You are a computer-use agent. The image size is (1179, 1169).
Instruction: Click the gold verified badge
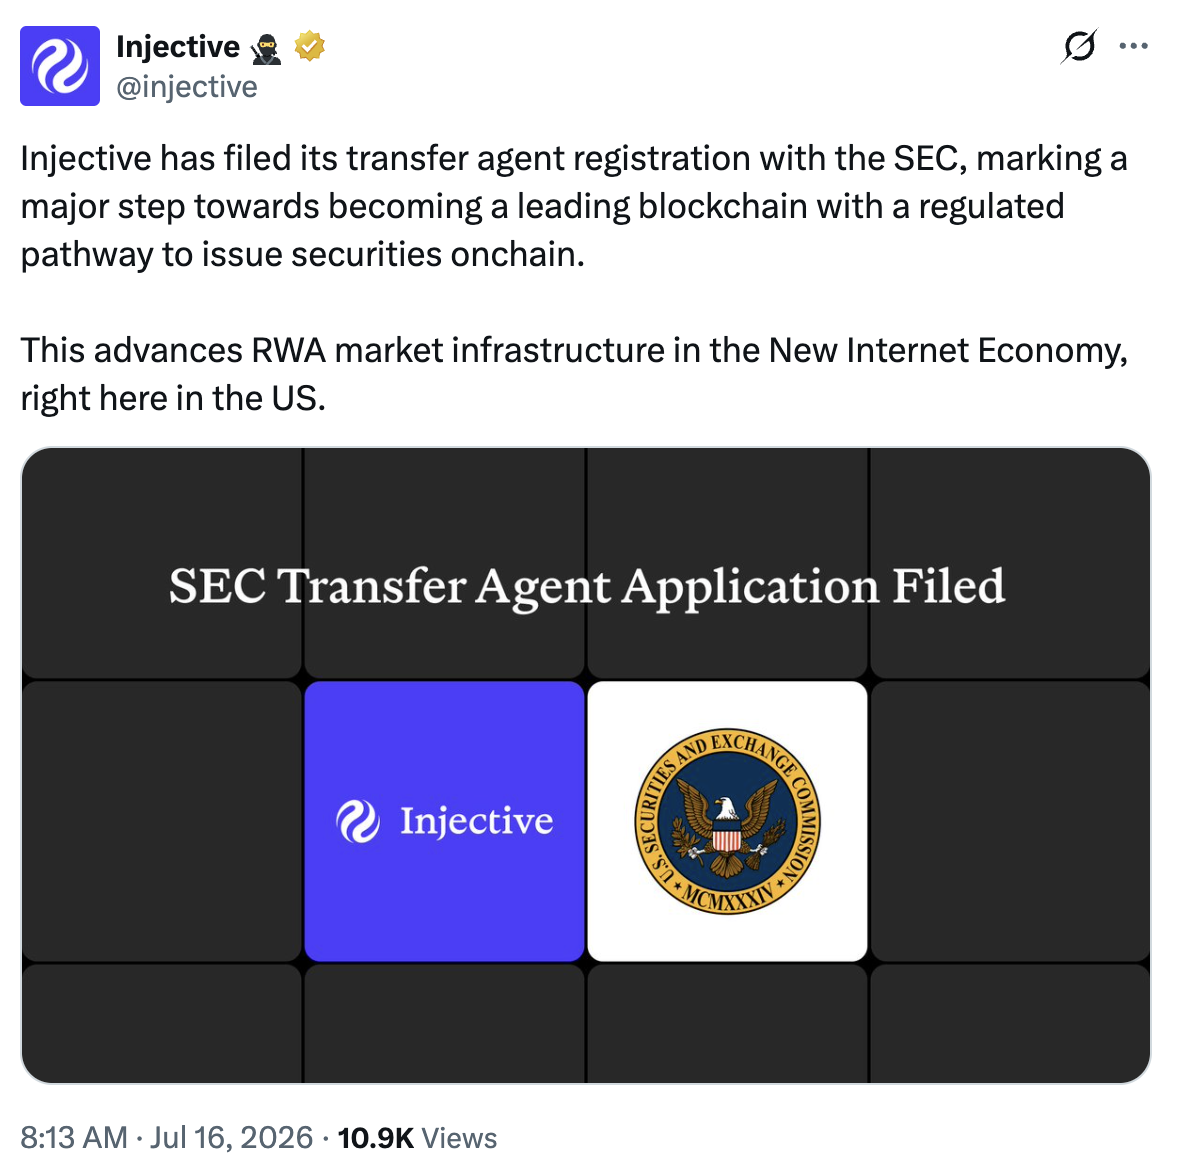309,47
